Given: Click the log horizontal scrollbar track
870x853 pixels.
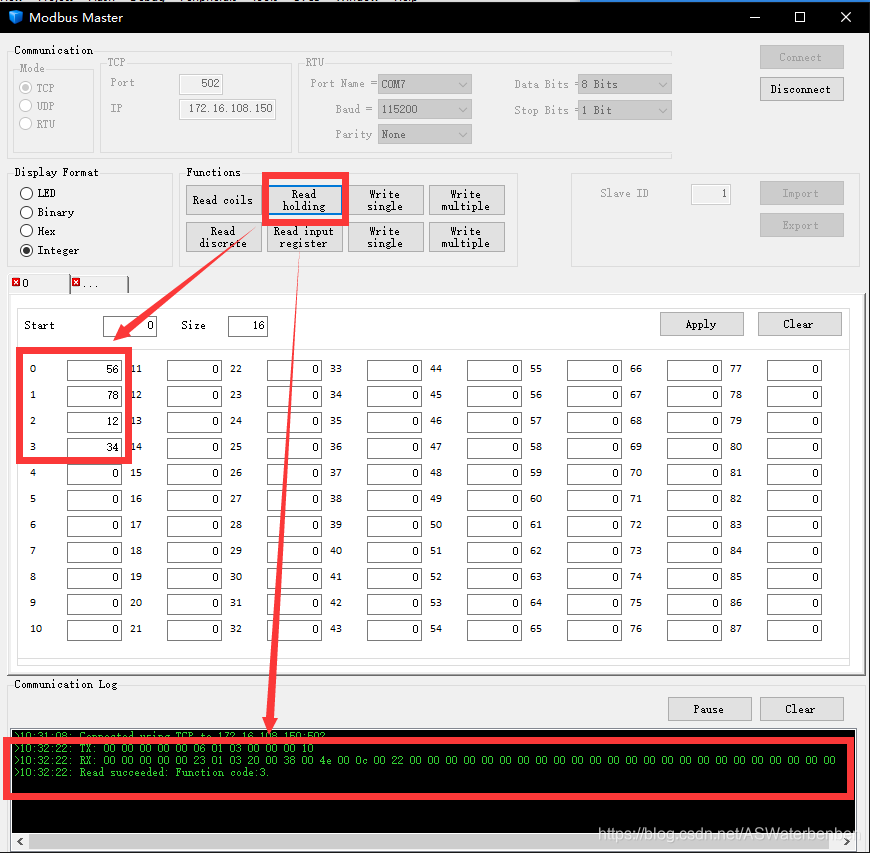Looking at the screenshot, I should point(433,842).
